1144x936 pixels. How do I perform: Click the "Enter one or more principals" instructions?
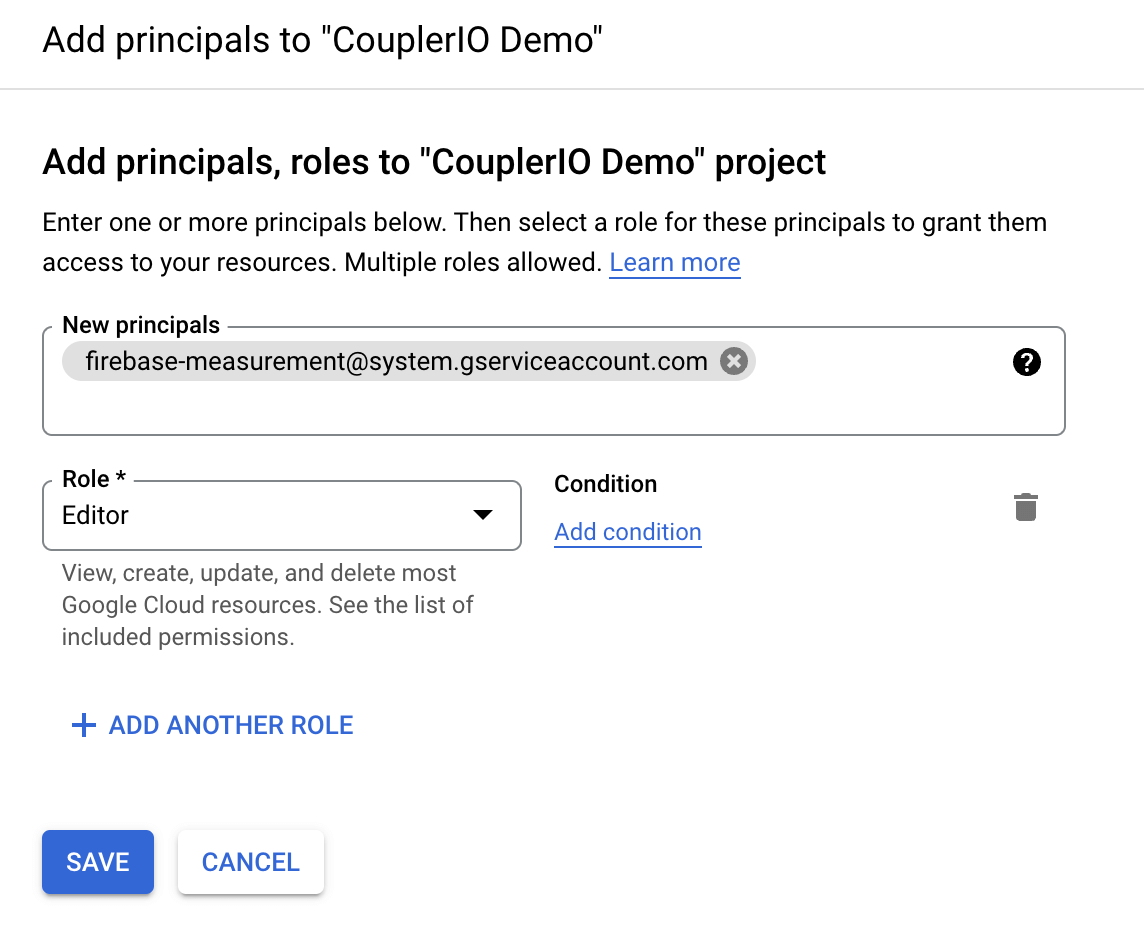pos(544,242)
